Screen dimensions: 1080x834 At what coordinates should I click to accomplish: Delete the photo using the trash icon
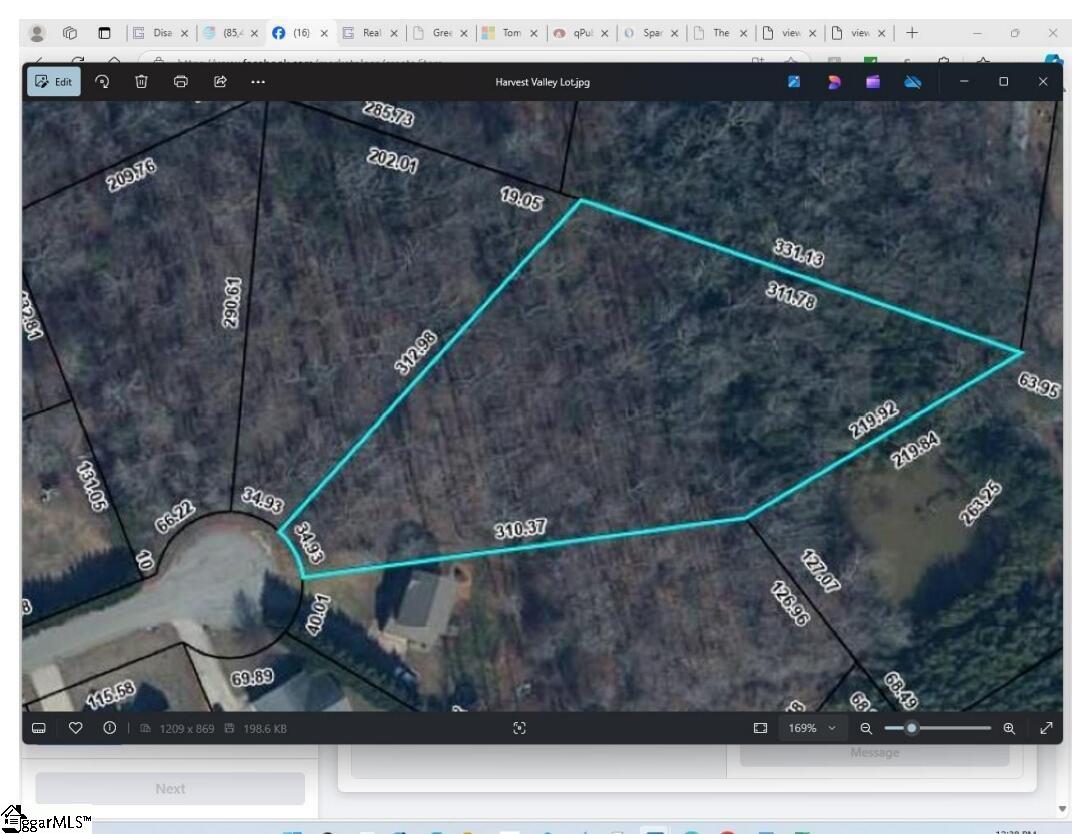point(141,81)
